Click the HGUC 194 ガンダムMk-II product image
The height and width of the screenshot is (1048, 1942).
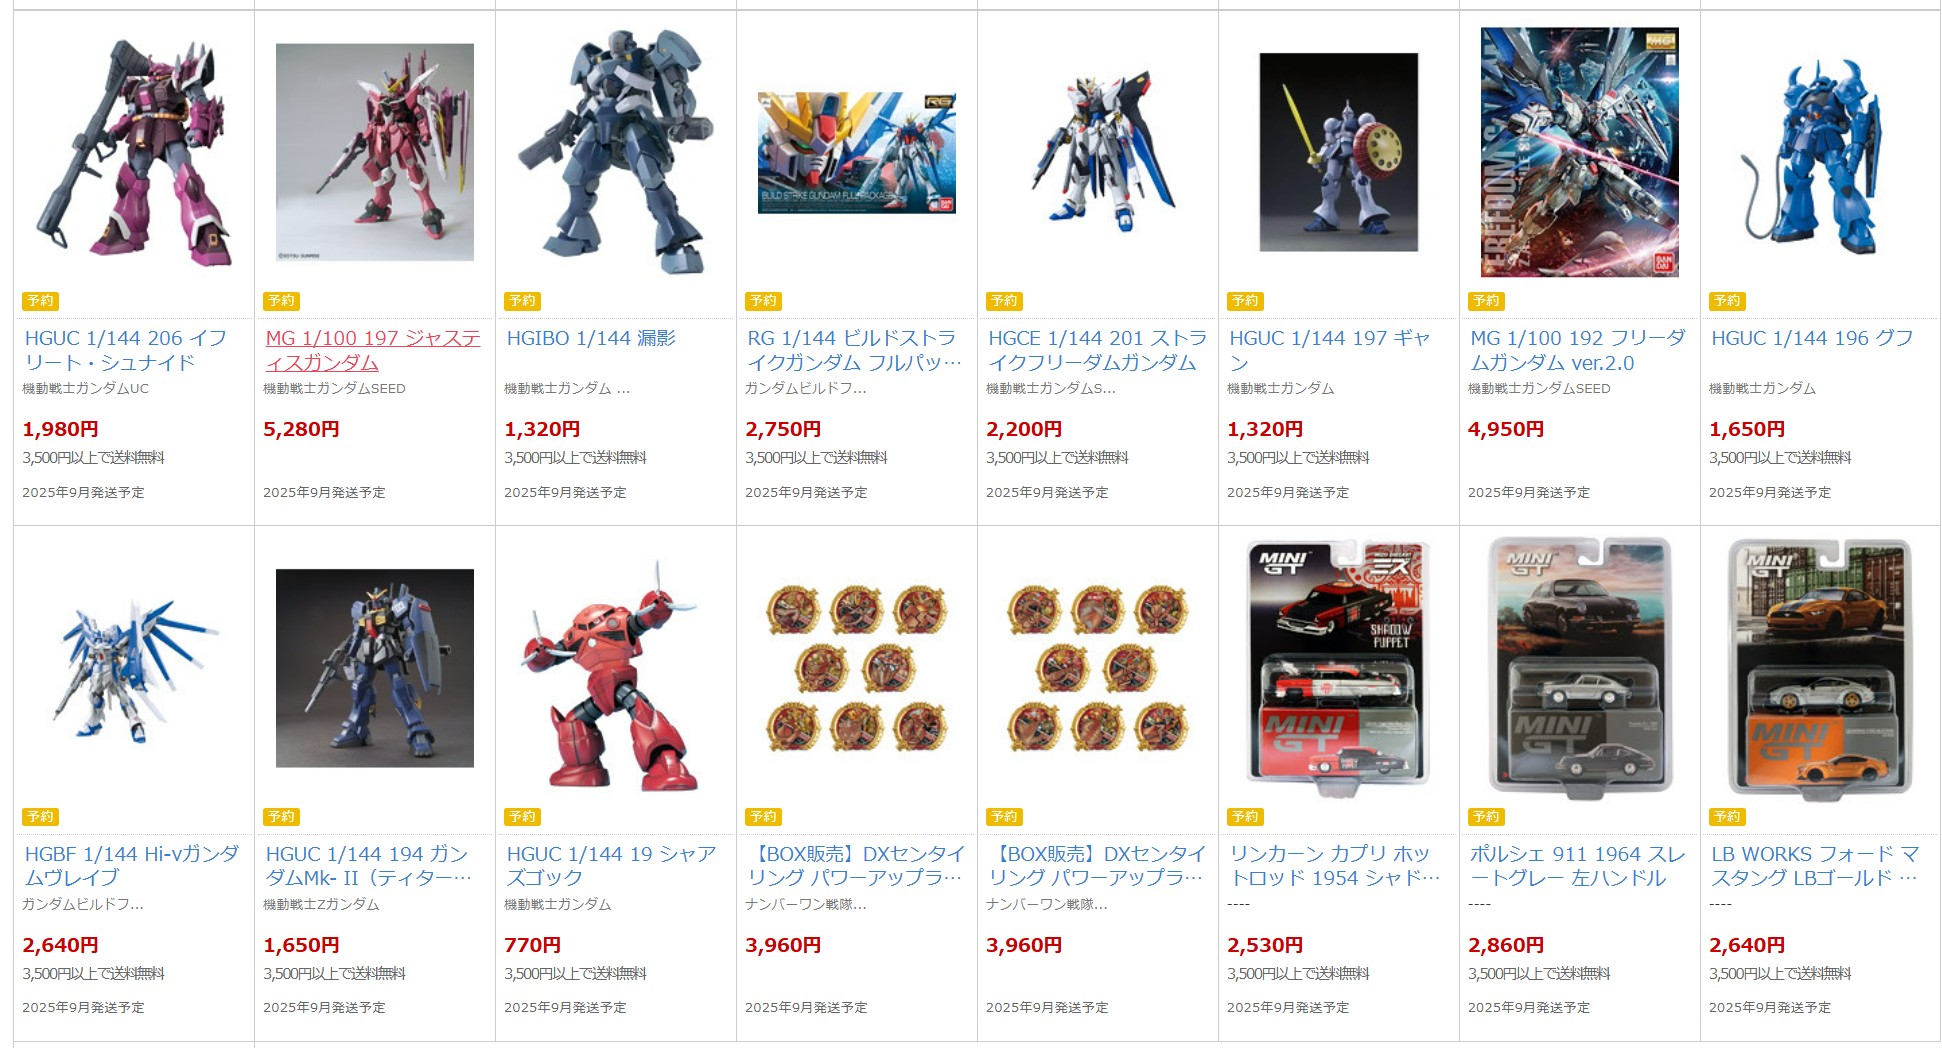374,668
